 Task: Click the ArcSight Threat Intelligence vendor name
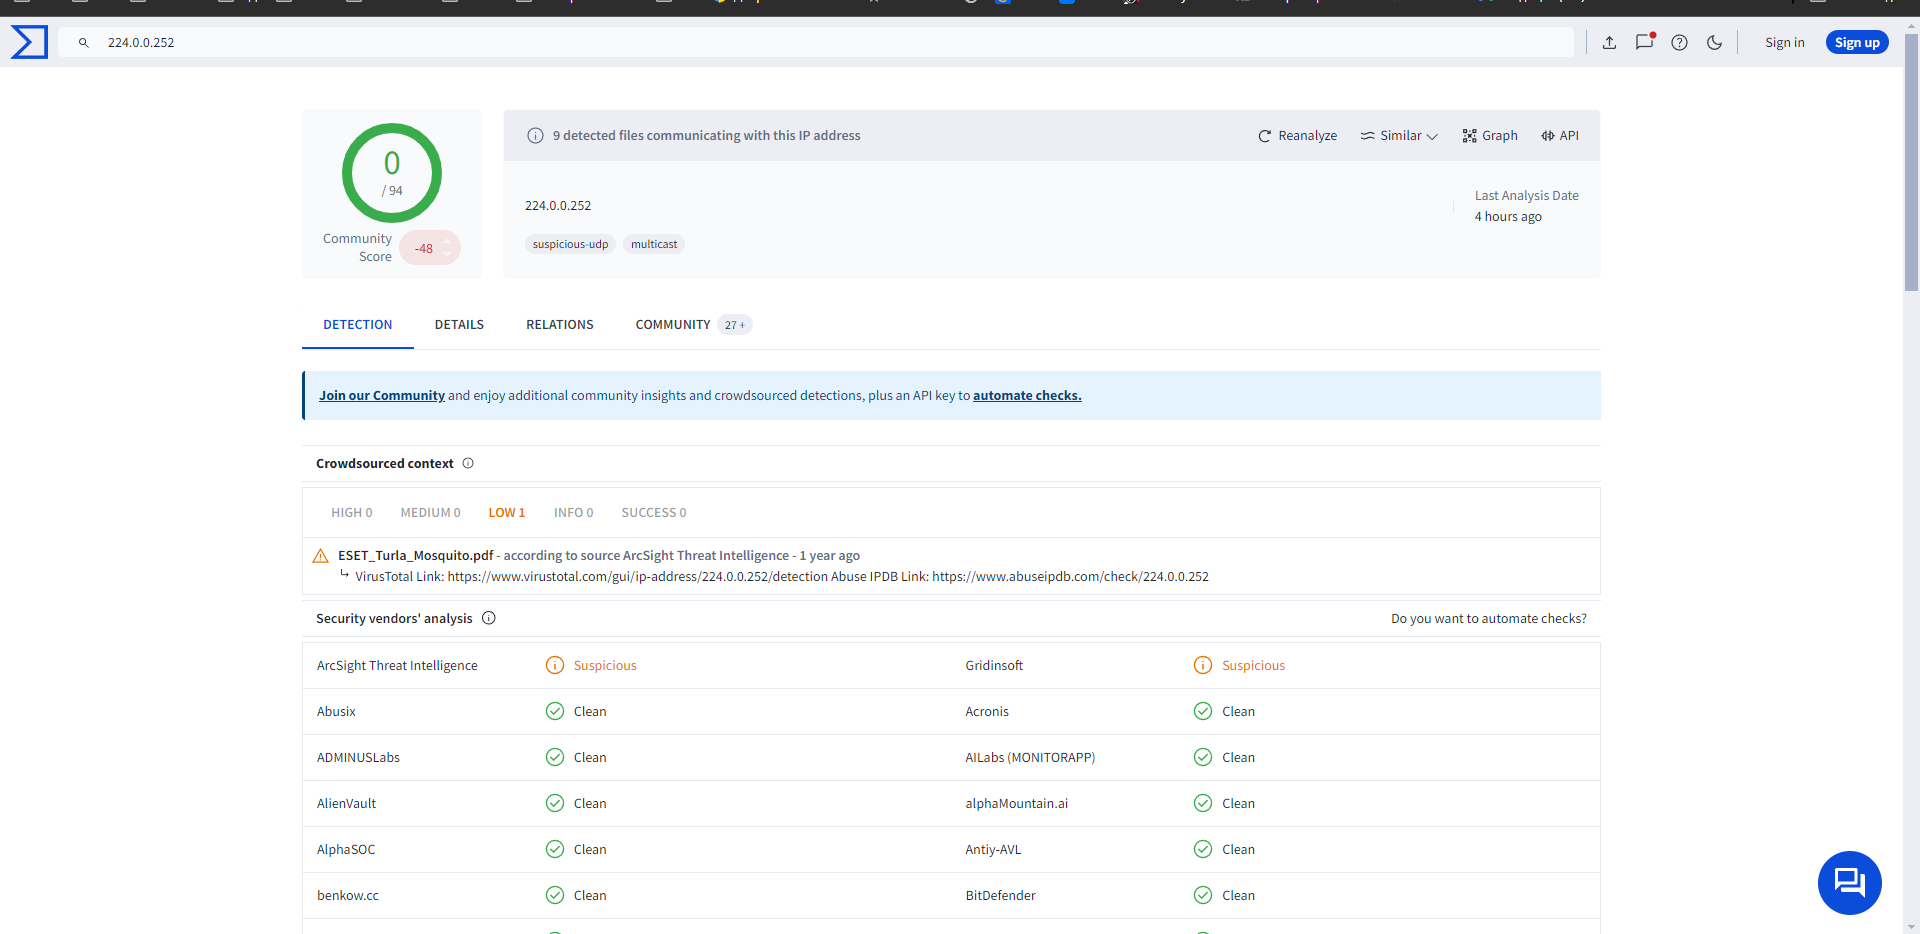click(x=397, y=666)
